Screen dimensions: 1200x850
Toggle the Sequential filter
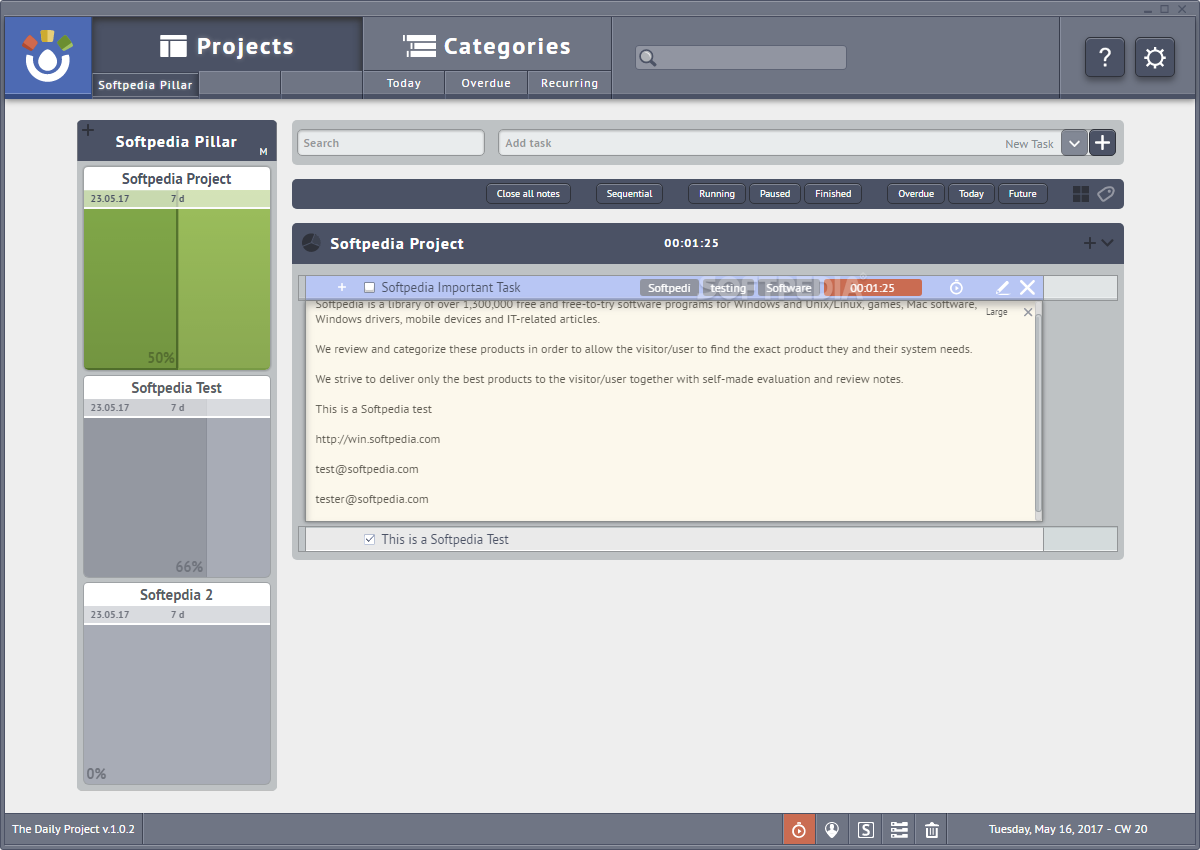[630, 194]
